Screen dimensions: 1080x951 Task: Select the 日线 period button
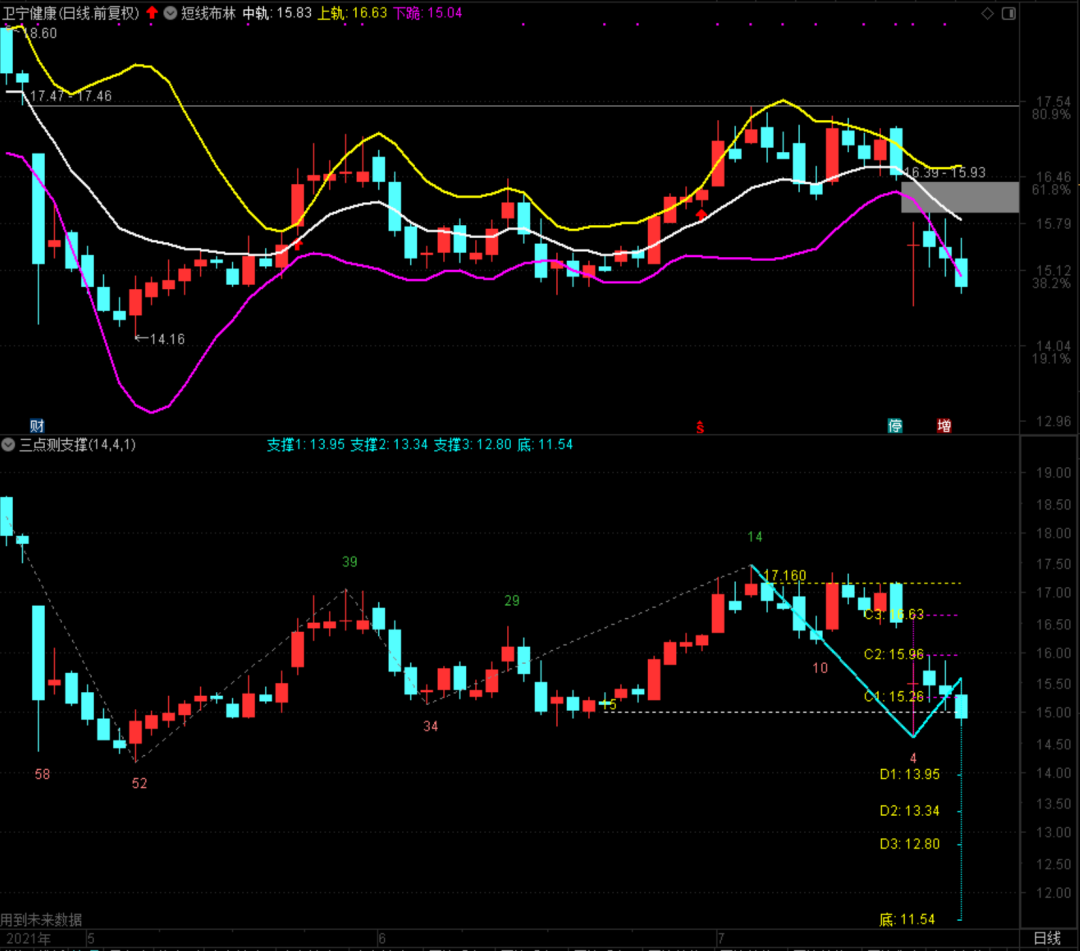click(1047, 938)
